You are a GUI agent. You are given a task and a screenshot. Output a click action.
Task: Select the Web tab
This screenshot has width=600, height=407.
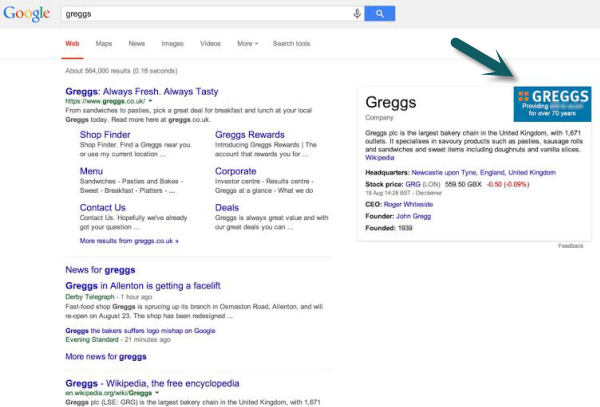72,44
